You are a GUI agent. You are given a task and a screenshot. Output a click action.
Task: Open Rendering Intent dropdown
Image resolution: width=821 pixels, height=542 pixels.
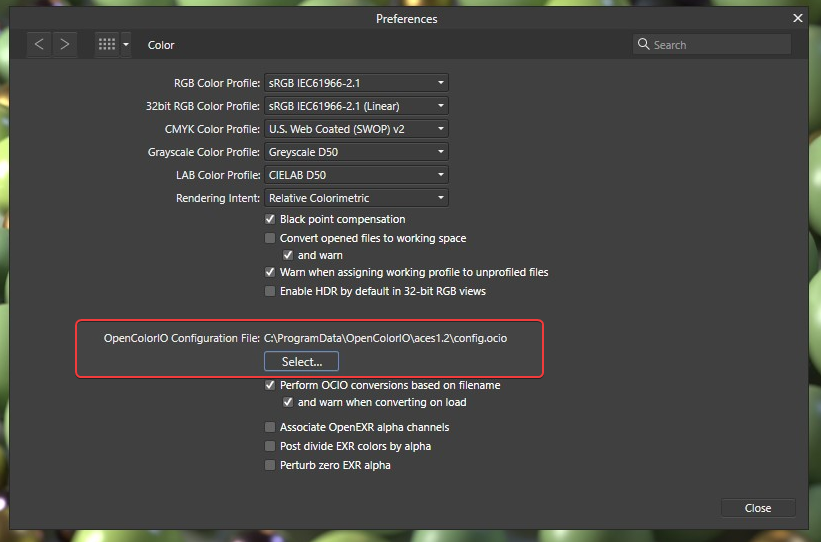(356, 198)
